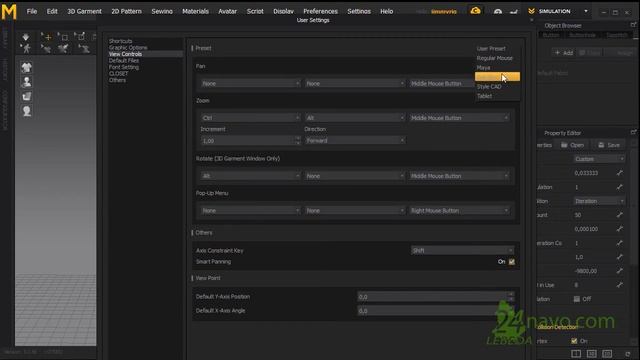Open Axis Constraint Key Shift dropdown
Viewport: 640px width, 360px height.
(x=462, y=250)
